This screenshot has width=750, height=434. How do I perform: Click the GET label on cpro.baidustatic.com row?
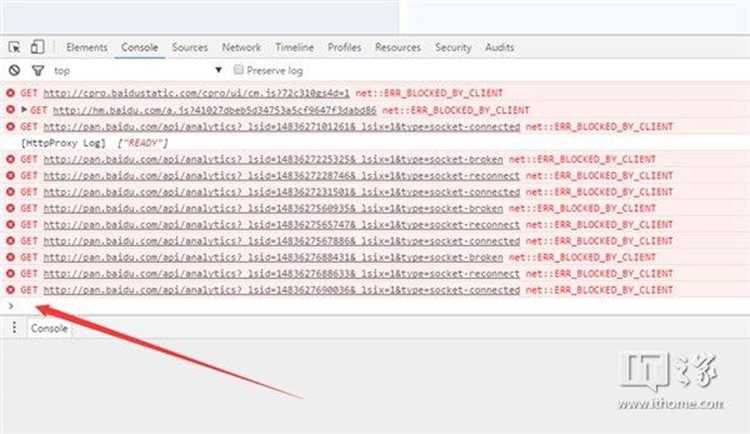click(x=29, y=93)
